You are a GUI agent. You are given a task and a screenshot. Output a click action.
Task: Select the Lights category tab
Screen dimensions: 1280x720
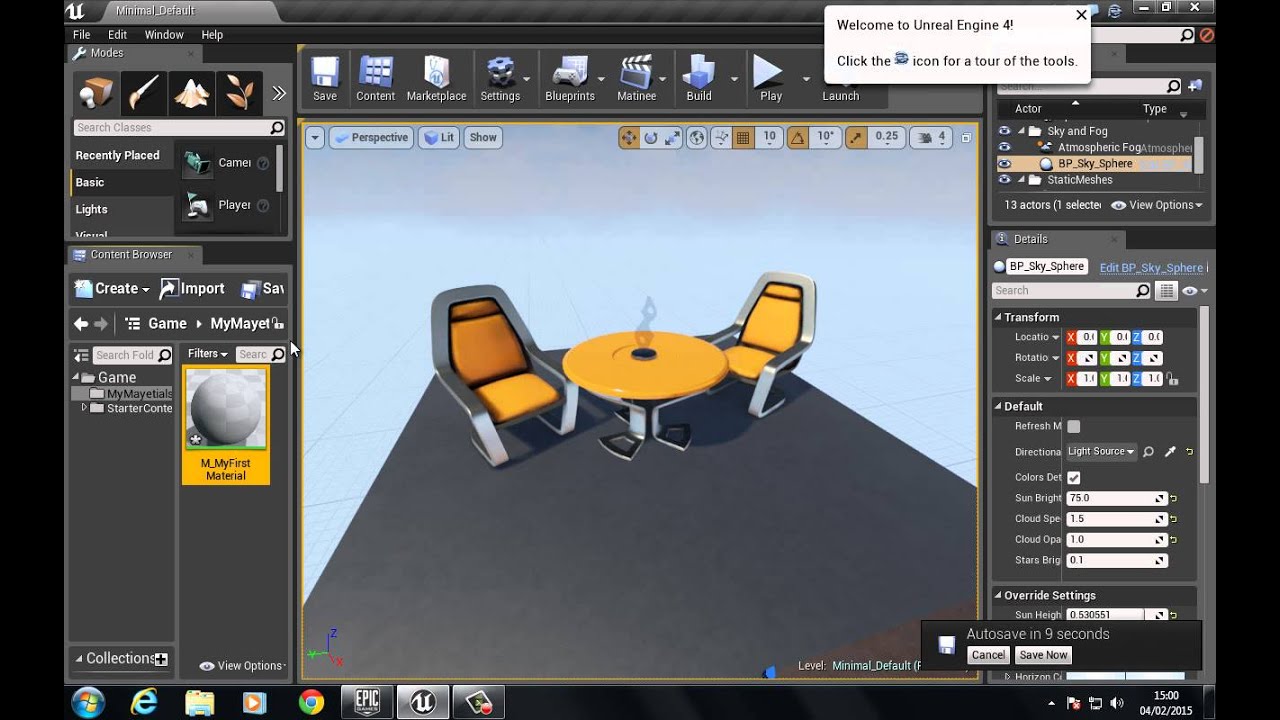pos(121,209)
